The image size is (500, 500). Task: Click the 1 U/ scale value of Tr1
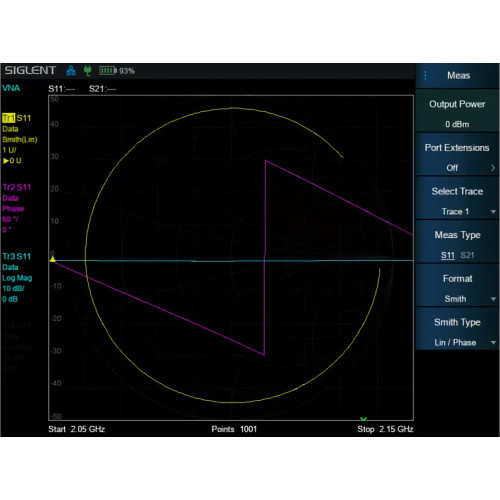(9, 150)
